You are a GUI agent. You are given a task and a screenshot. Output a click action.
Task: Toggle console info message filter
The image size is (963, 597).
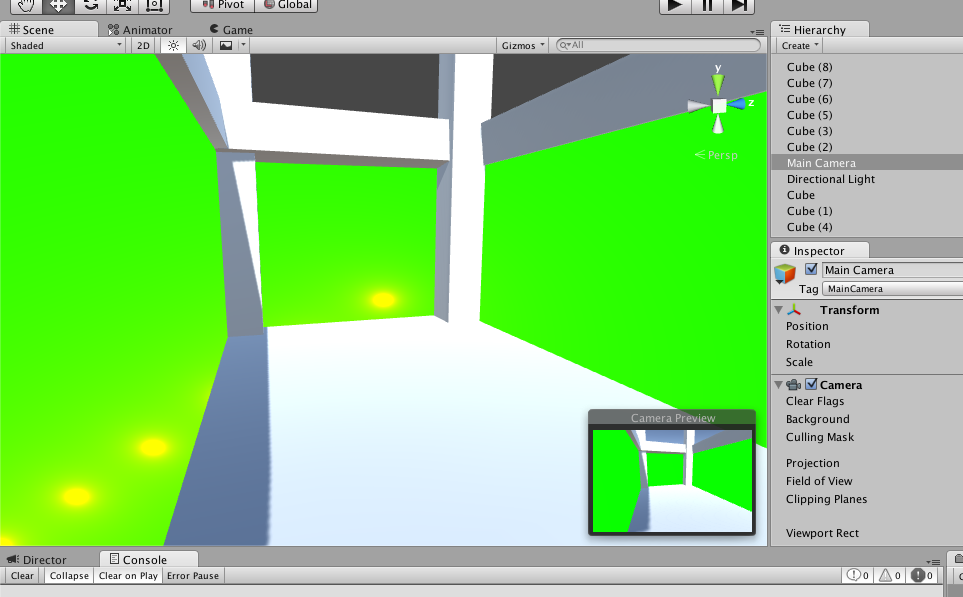tap(857, 576)
